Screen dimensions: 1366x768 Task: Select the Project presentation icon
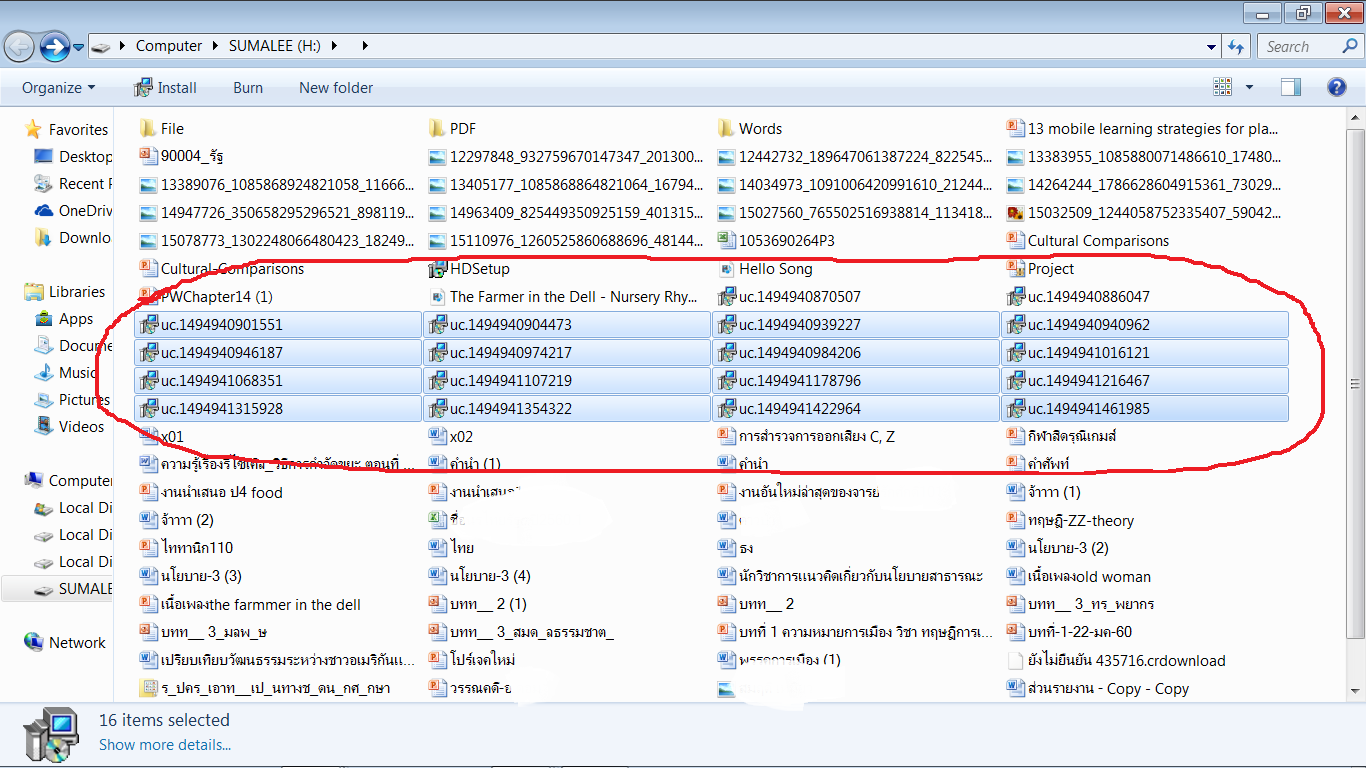[x=1015, y=269]
